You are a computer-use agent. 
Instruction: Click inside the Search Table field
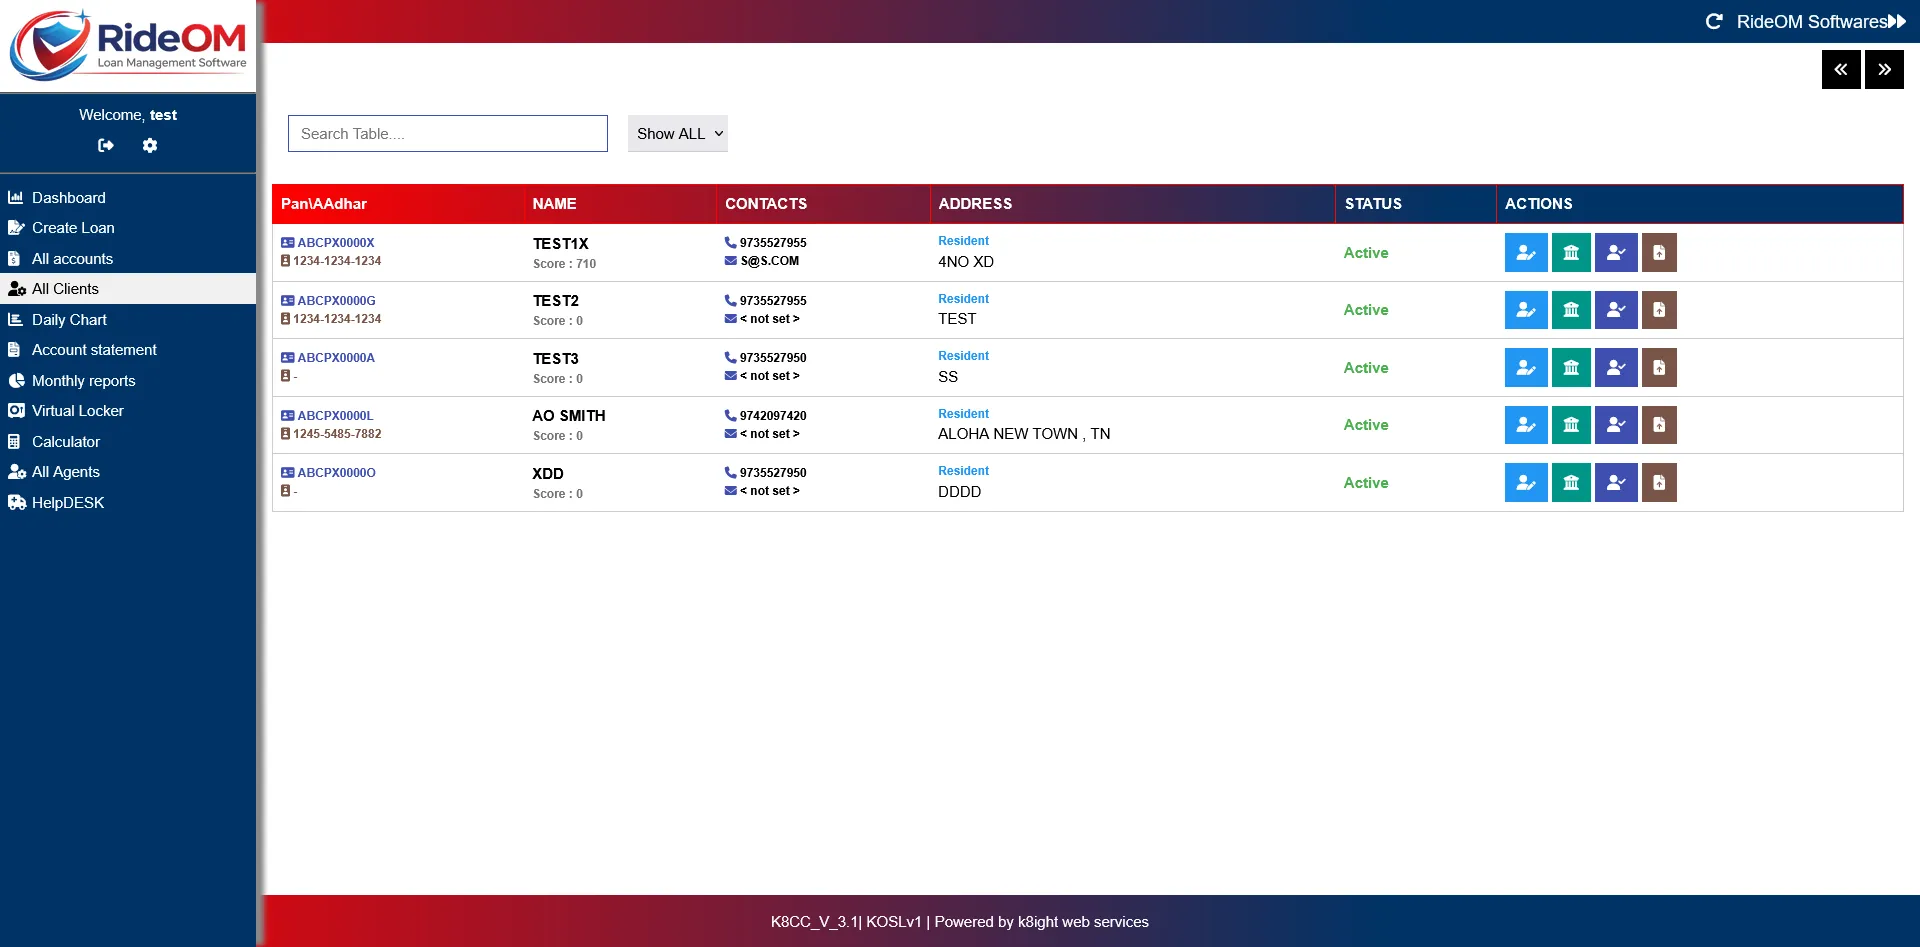(447, 133)
